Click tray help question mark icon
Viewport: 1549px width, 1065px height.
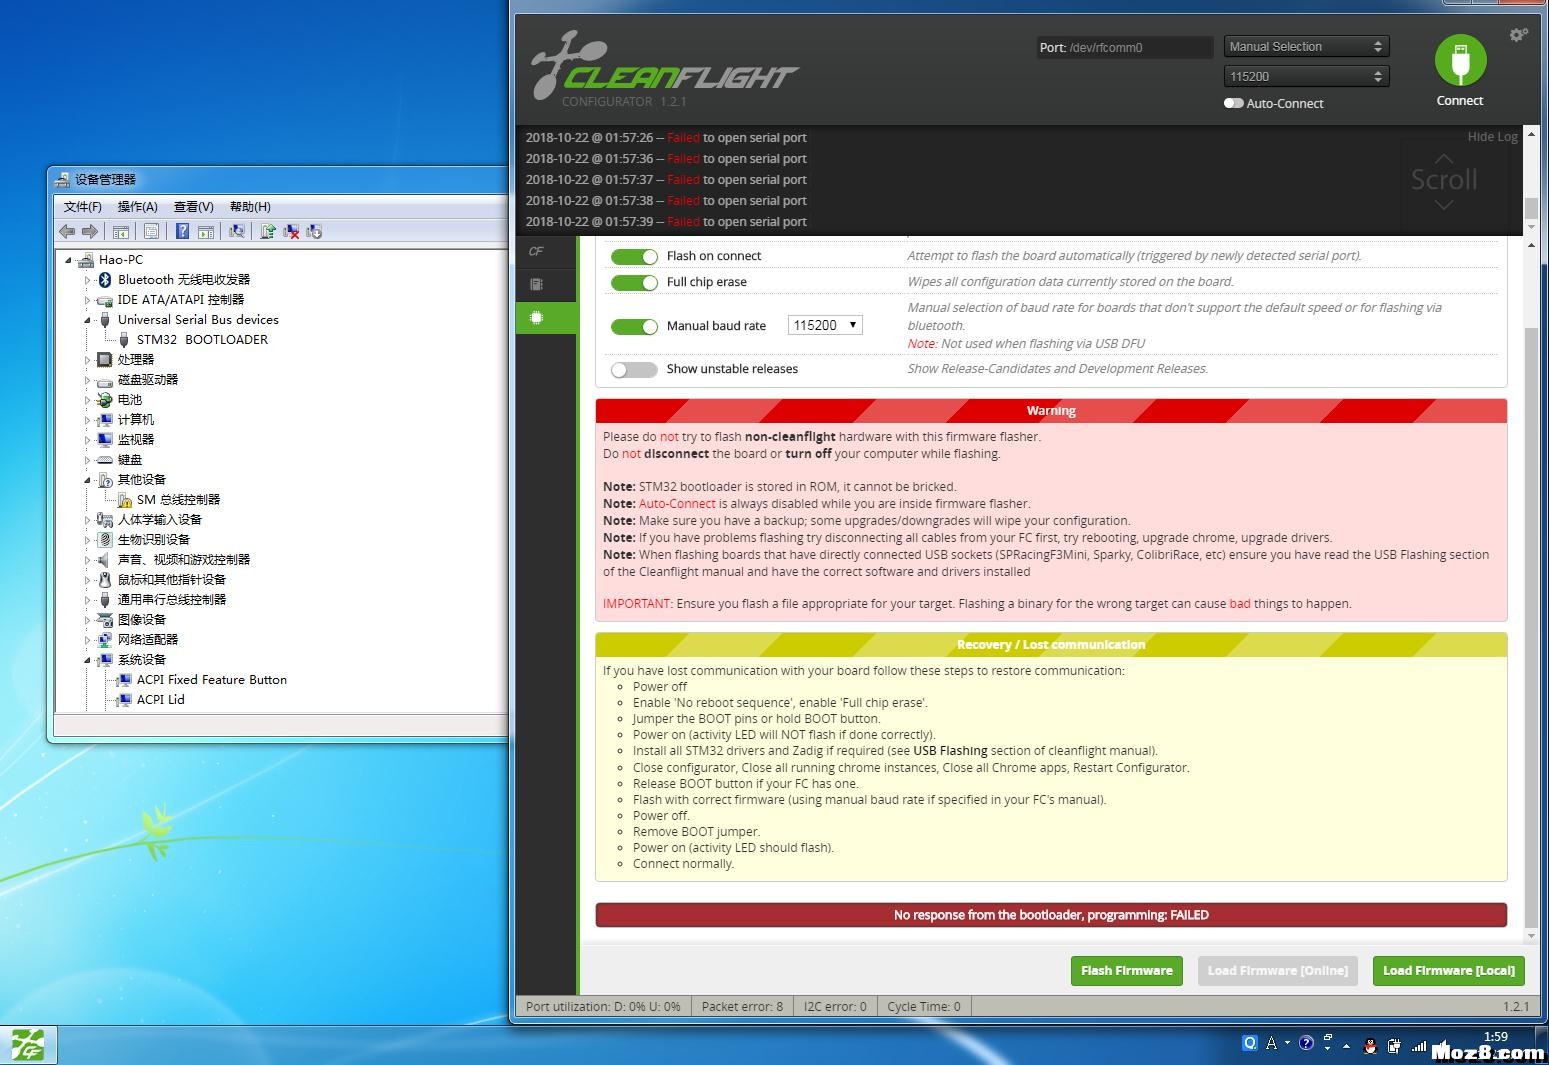(x=1306, y=1043)
